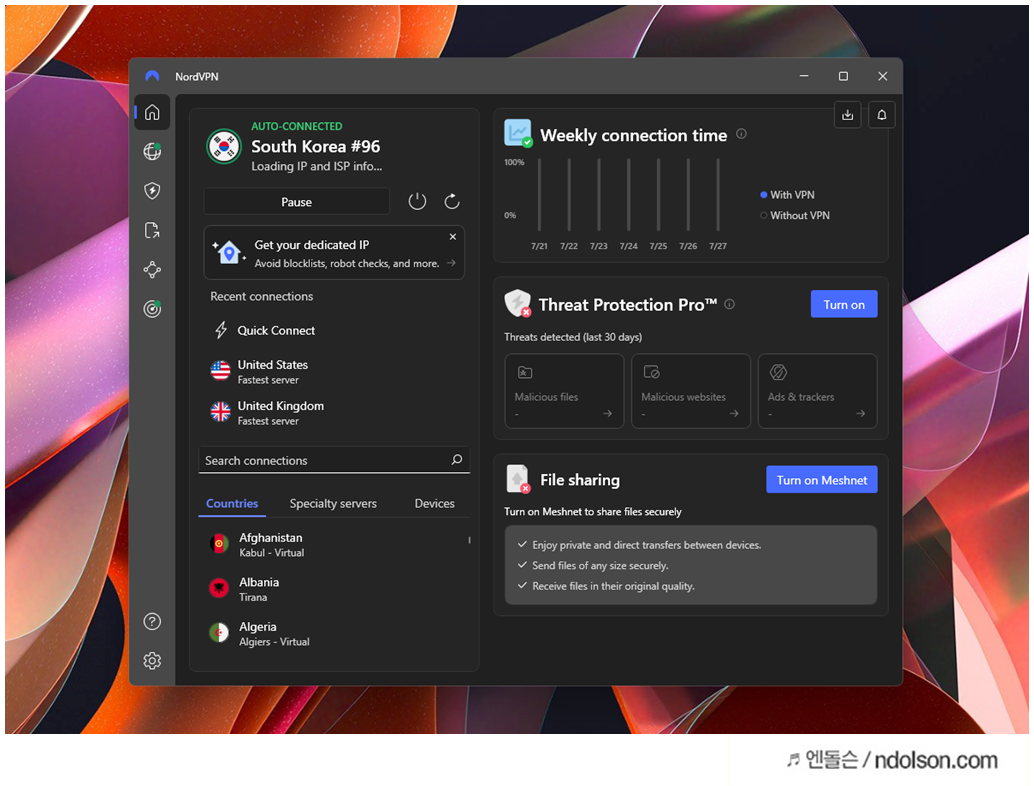Click the Quick Connect lightning icon
1034x786 pixels.
[x=221, y=330]
